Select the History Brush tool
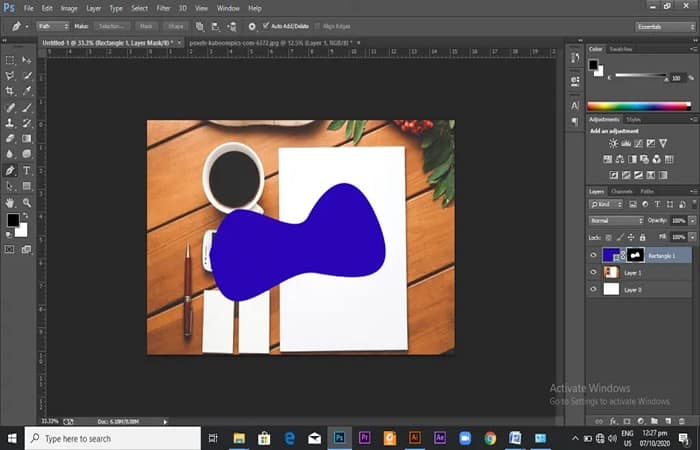The height and width of the screenshot is (450, 700). 27,123
